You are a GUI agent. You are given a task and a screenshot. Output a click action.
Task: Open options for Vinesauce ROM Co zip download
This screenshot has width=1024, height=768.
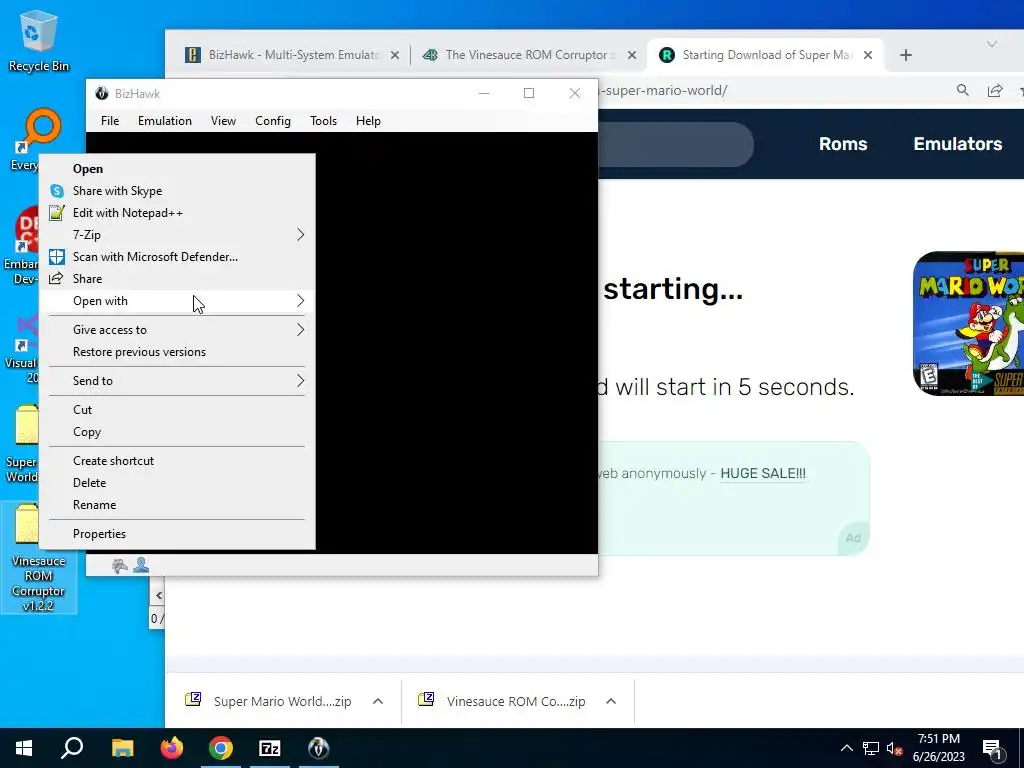coord(611,701)
